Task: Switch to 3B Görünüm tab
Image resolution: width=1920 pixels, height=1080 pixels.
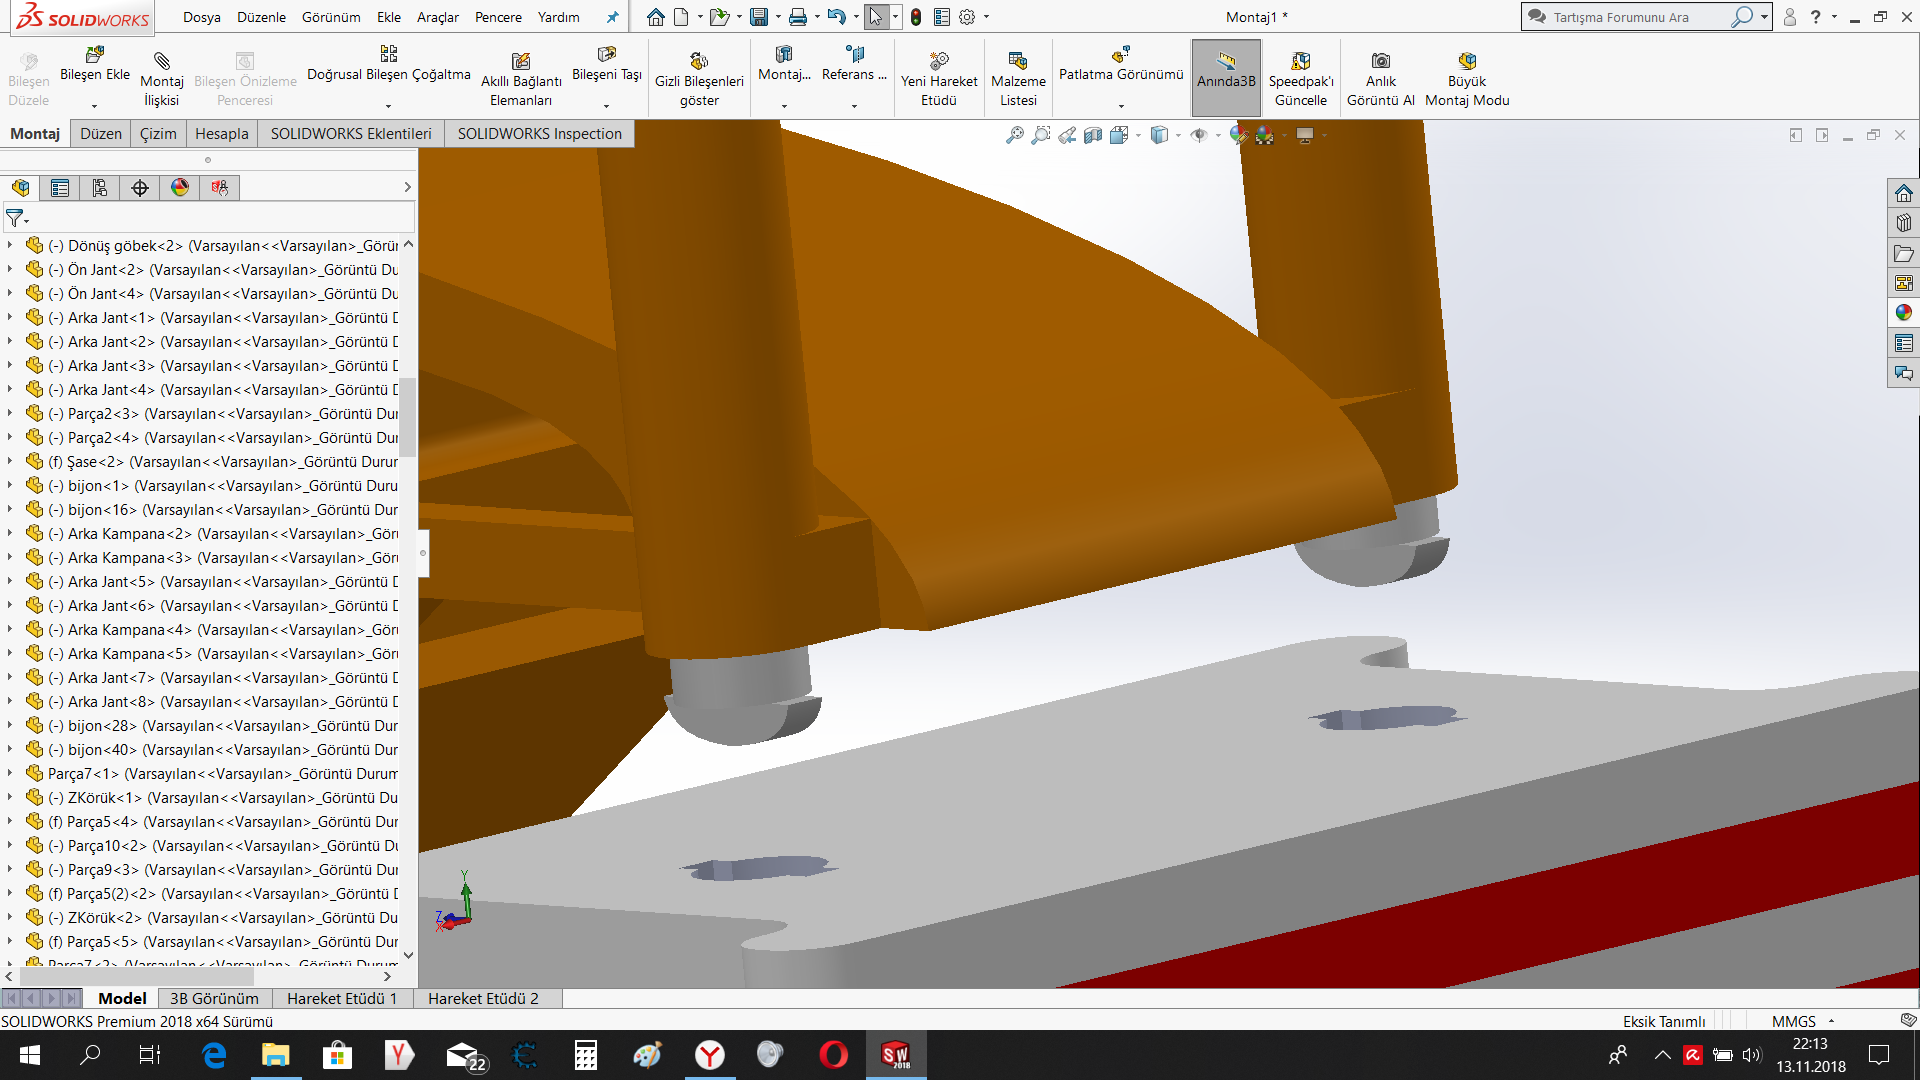Action: click(x=214, y=998)
